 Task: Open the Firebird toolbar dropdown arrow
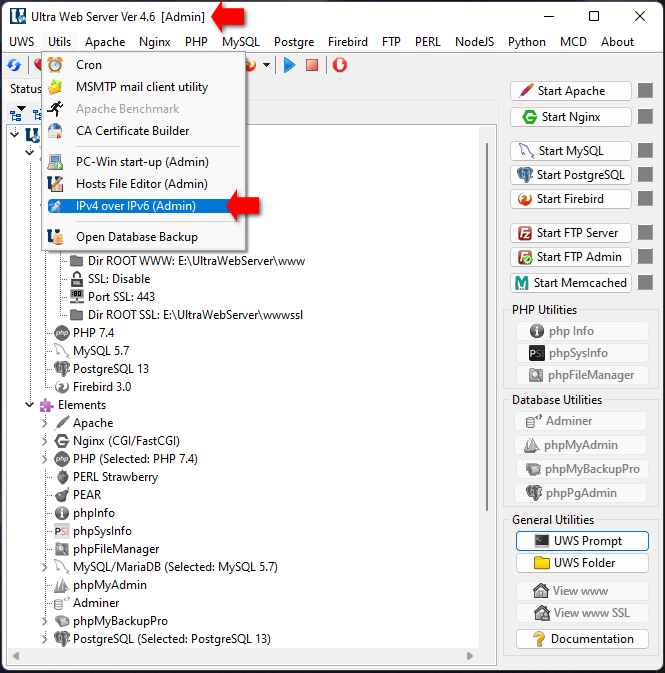pyautogui.click(x=267, y=65)
